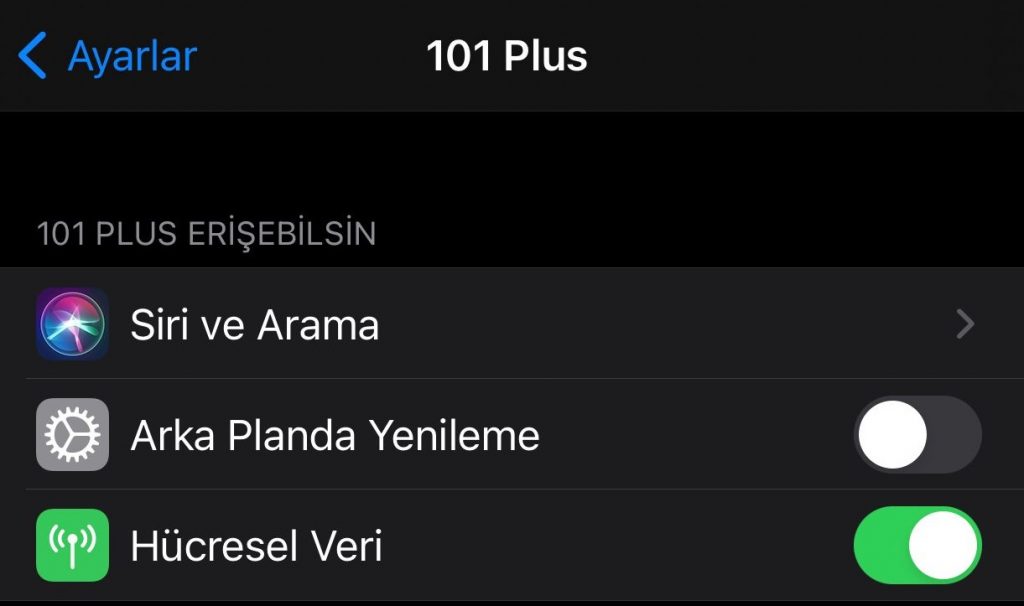
Task: Select the Hücresel Veri label text
Action: (x=256, y=546)
